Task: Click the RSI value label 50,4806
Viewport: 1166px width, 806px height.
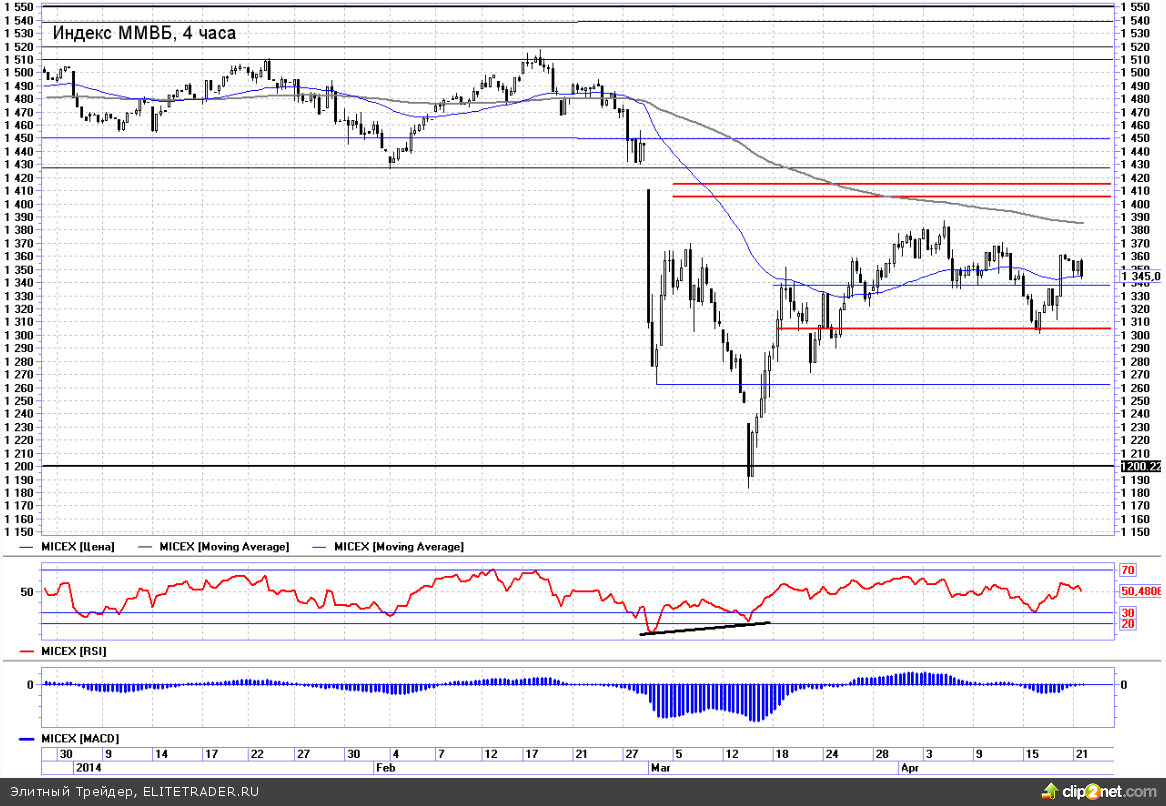Action: [x=1141, y=591]
